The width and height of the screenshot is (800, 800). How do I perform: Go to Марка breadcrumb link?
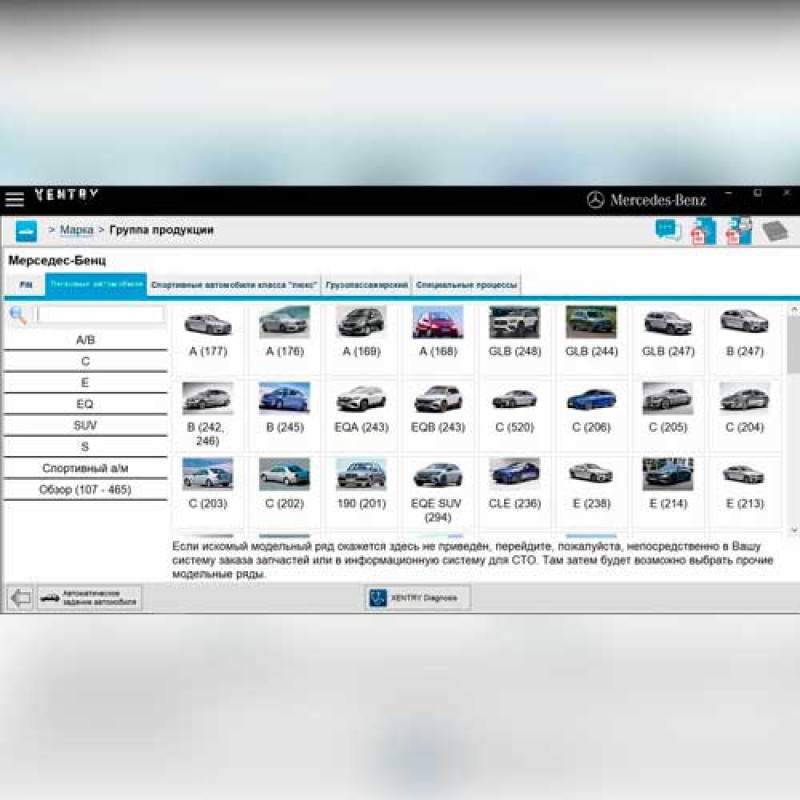click(x=77, y=230)
